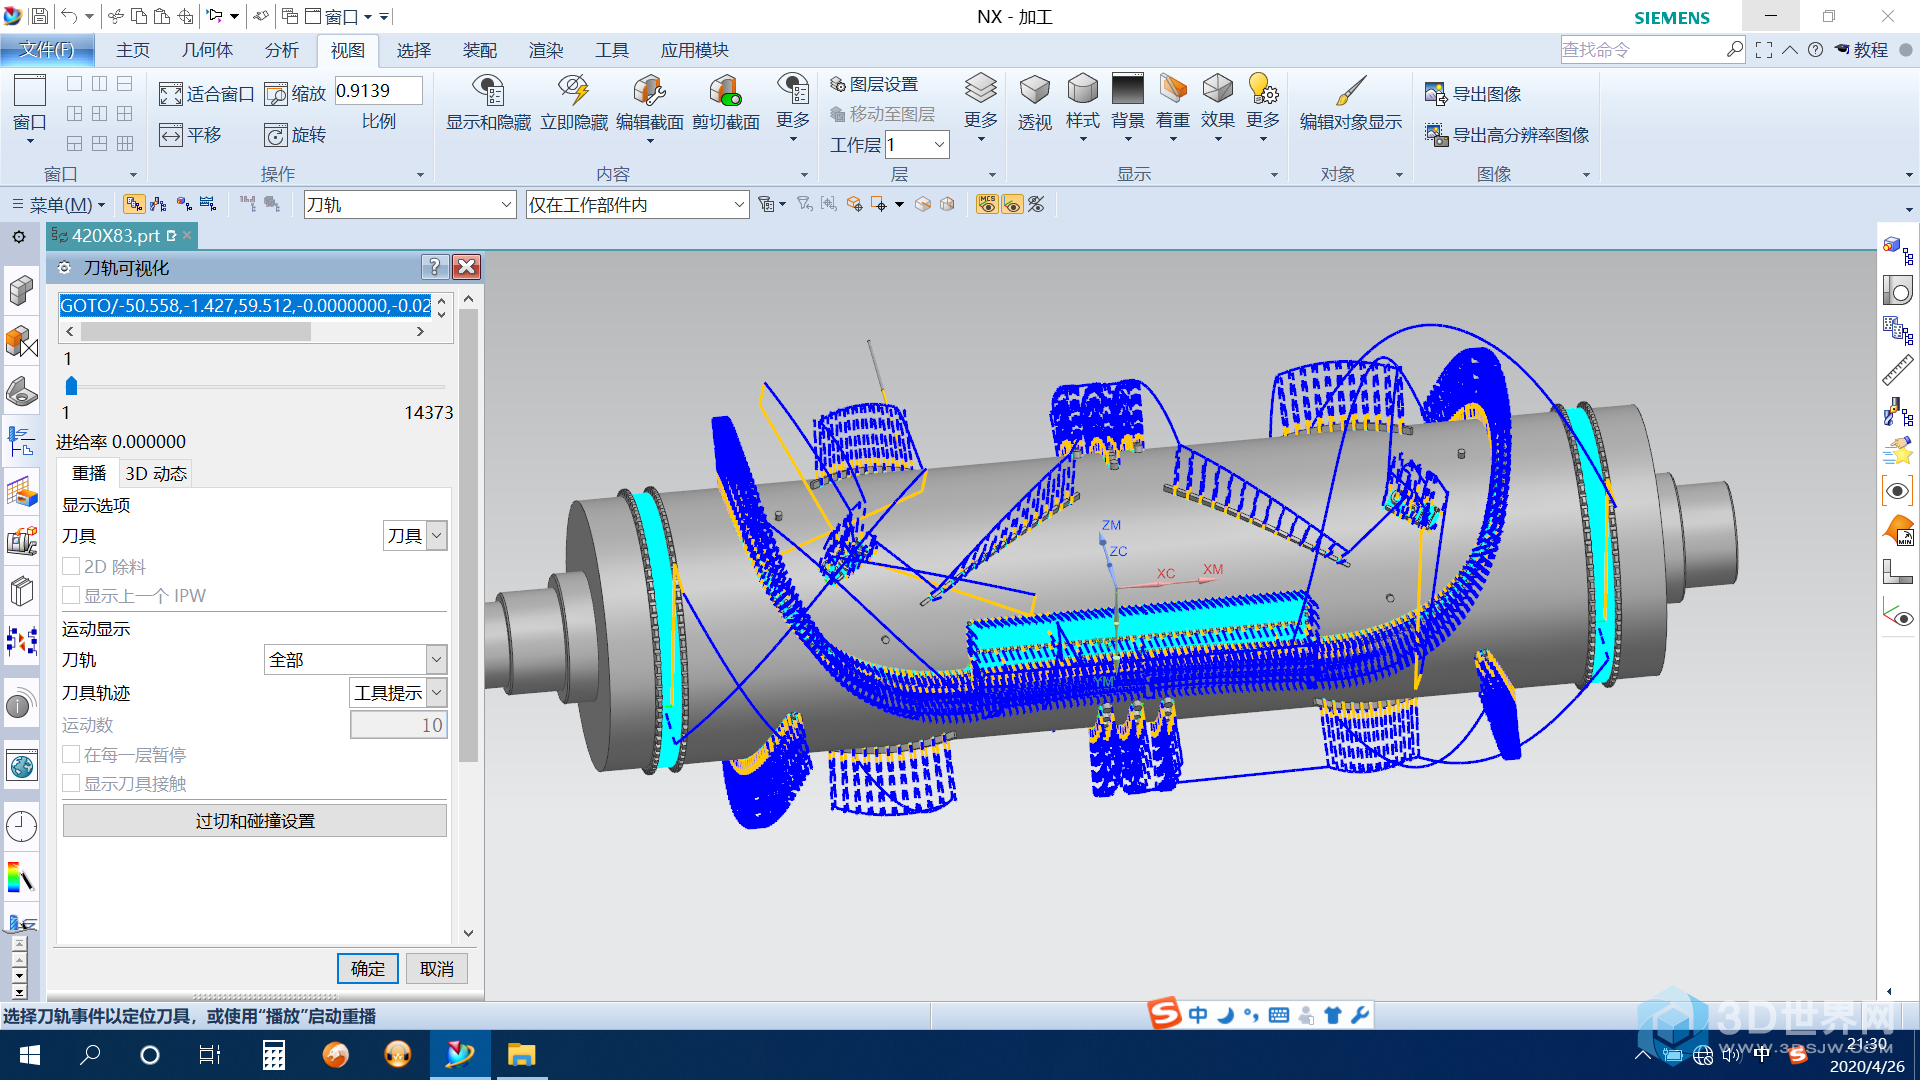Click the Background (背景) icon
Screen dimensions: 1920x1080
click(x=1127, y=90)
